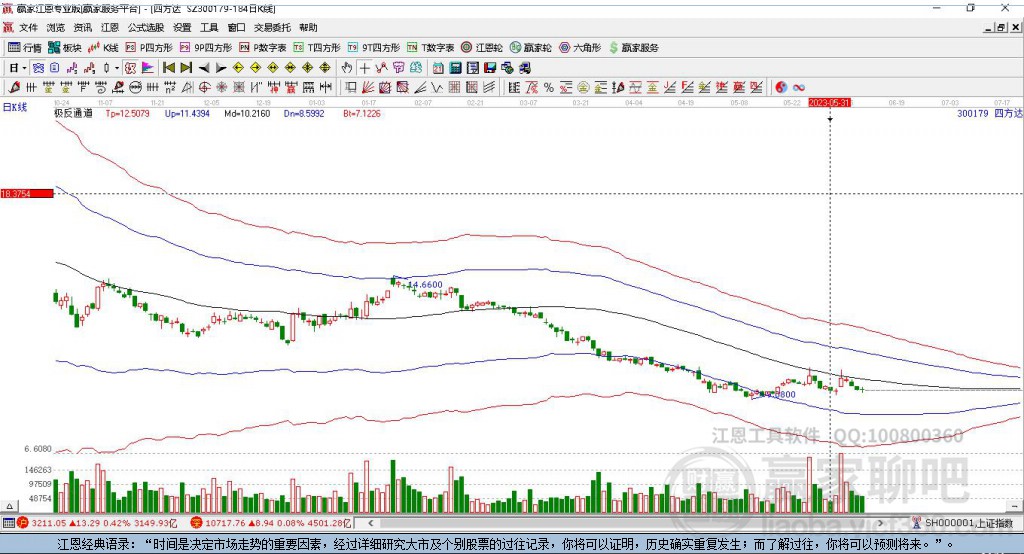Open the SH000001 上证指数 status entry
The width and height of the screenshot is (1024, 554).
pyautogui.click(x=963, y=523)
